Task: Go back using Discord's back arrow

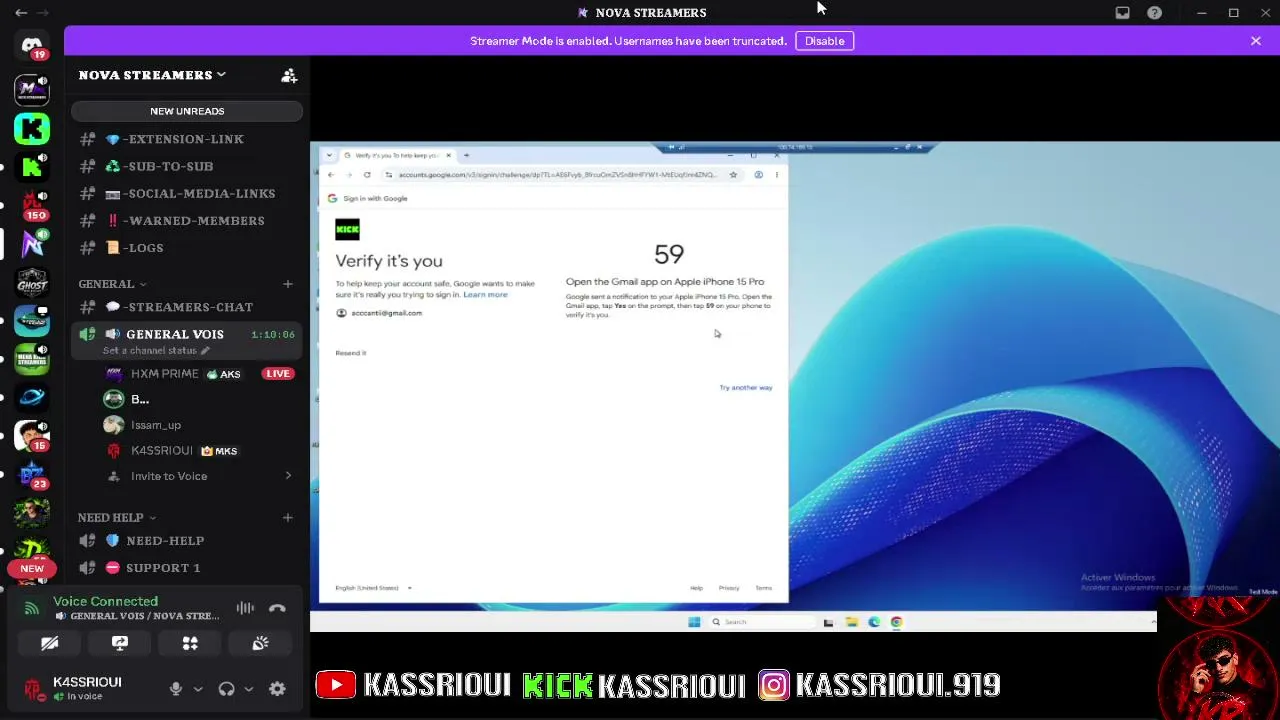Action: (x=21, y=13)
